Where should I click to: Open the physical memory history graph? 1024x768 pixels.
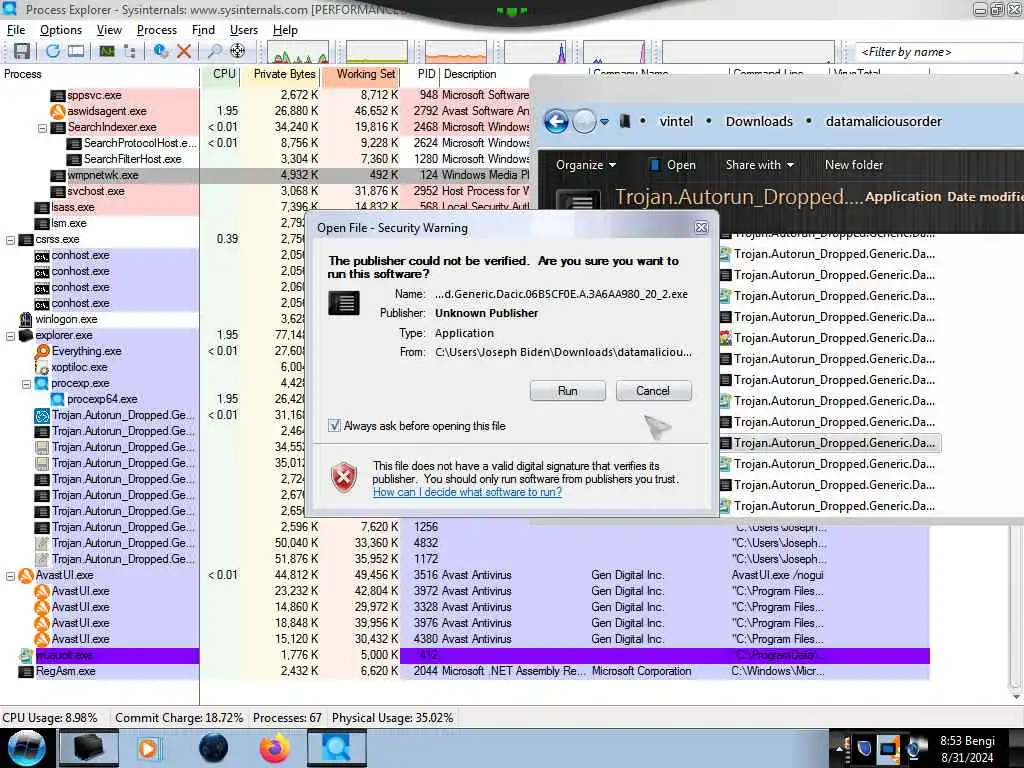pos(456,52)
